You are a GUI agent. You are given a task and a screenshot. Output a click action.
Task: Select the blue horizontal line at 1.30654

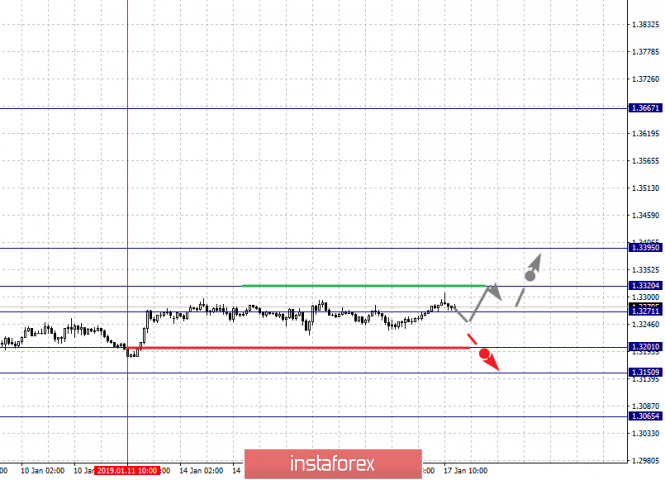(x=313, y=416)
